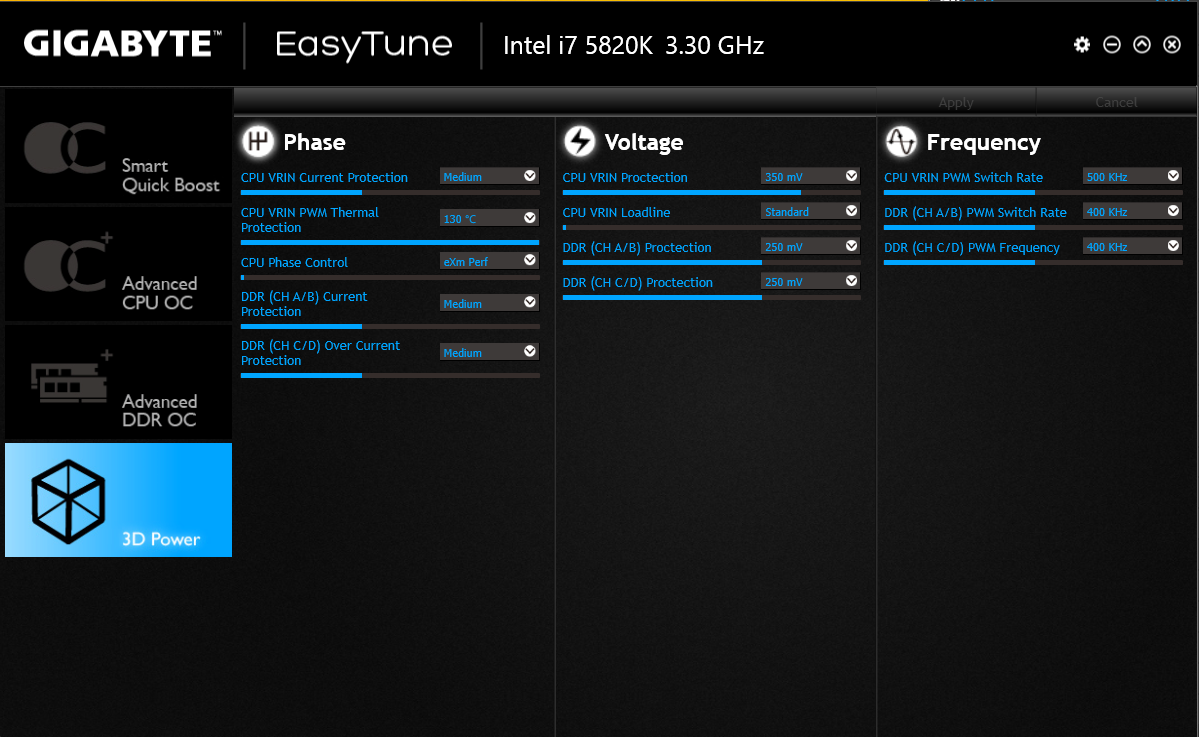Click the CPU VRIN PWM Switch Rate slider
The image size is (1199, 737).
coord(1033,193)
